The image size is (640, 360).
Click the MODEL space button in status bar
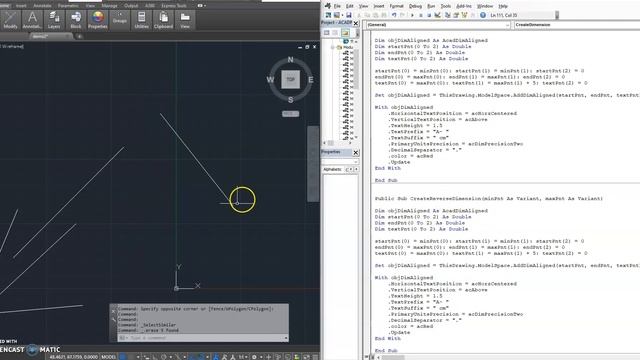[x=108, y=357]
